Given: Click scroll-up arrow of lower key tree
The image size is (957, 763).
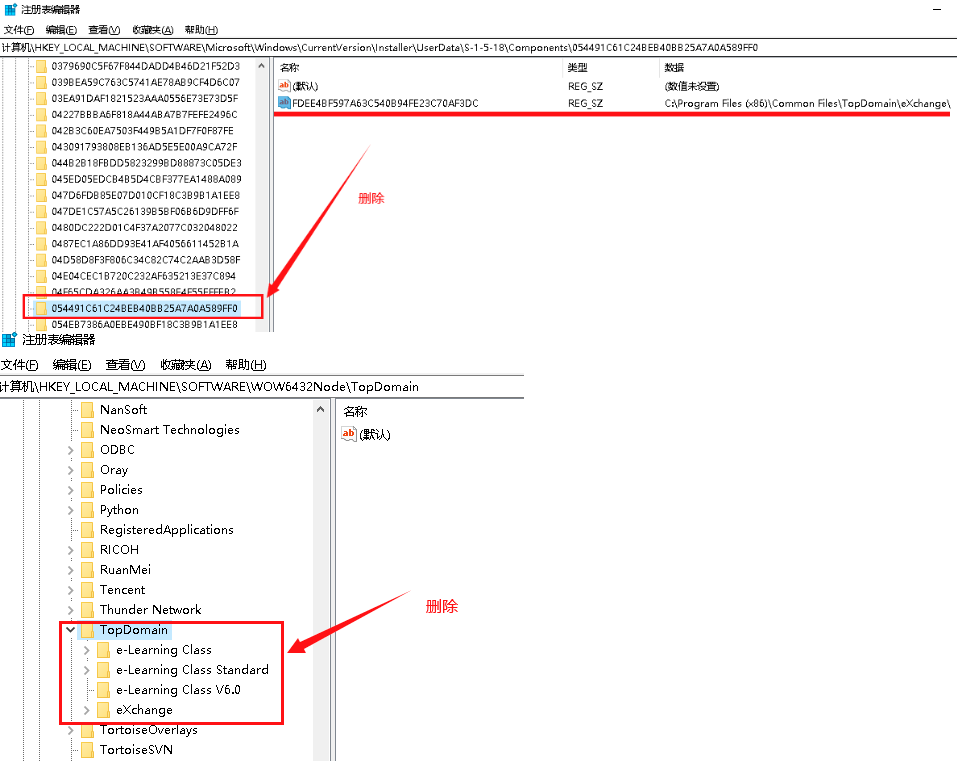Looking at the screenshot, I should 320,410.
